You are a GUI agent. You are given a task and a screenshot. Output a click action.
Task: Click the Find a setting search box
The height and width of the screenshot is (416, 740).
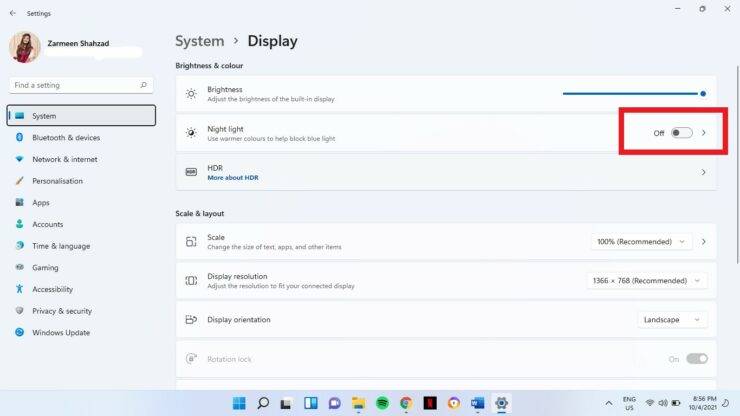[80, 85]
